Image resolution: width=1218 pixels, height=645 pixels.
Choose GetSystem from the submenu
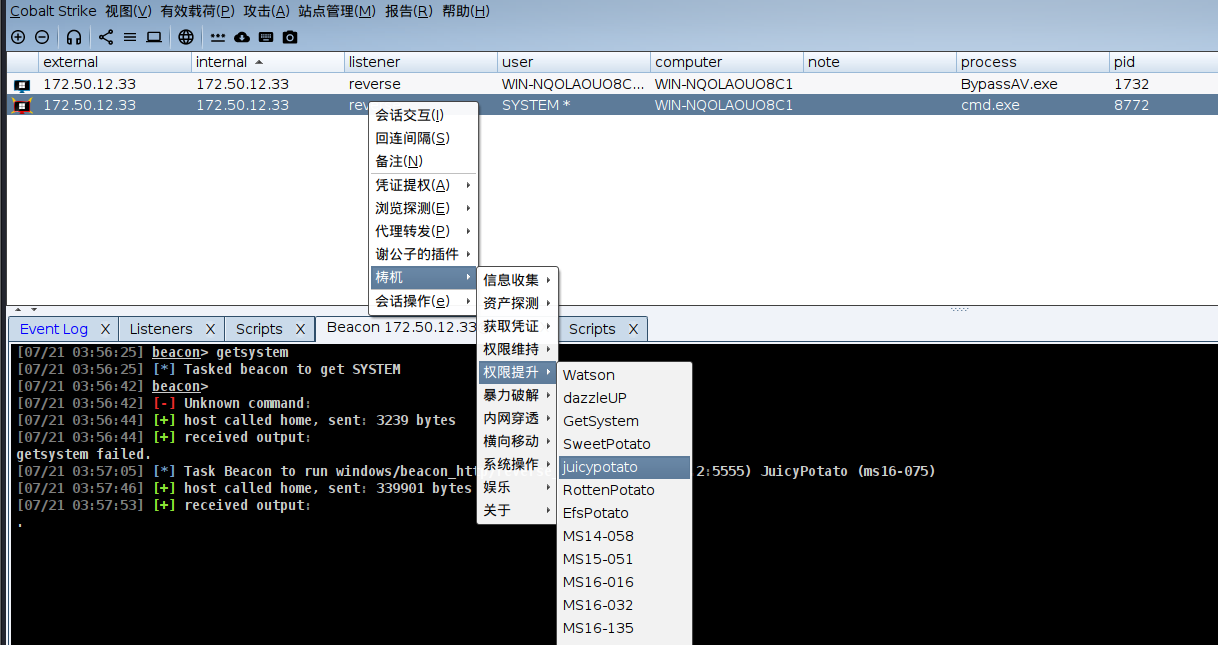click(625, 421)
